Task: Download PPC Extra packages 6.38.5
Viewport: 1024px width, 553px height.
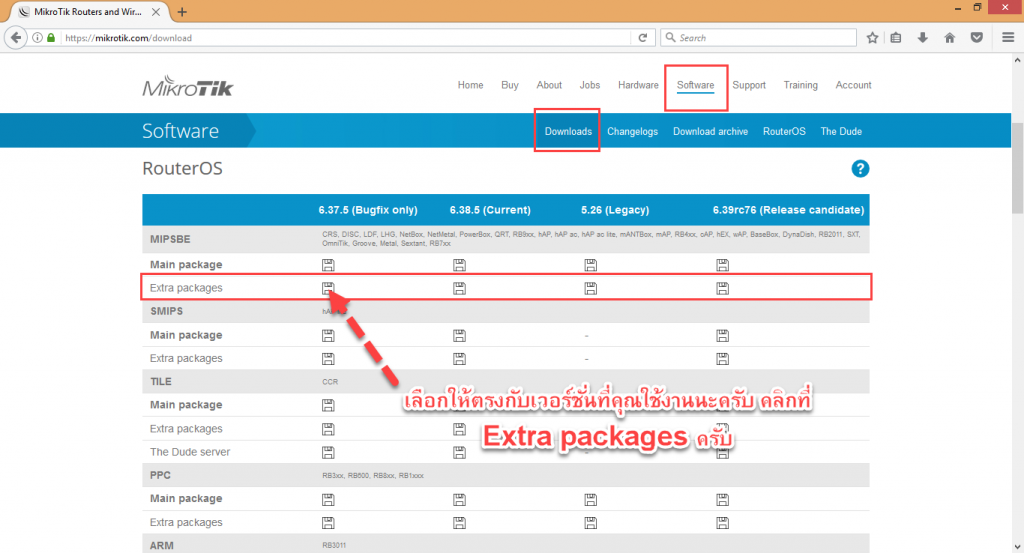Action: (459, 523)
